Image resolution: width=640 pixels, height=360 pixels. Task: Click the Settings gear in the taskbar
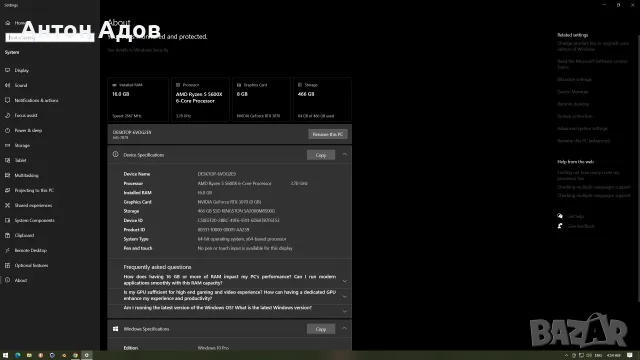click(87, 356)
